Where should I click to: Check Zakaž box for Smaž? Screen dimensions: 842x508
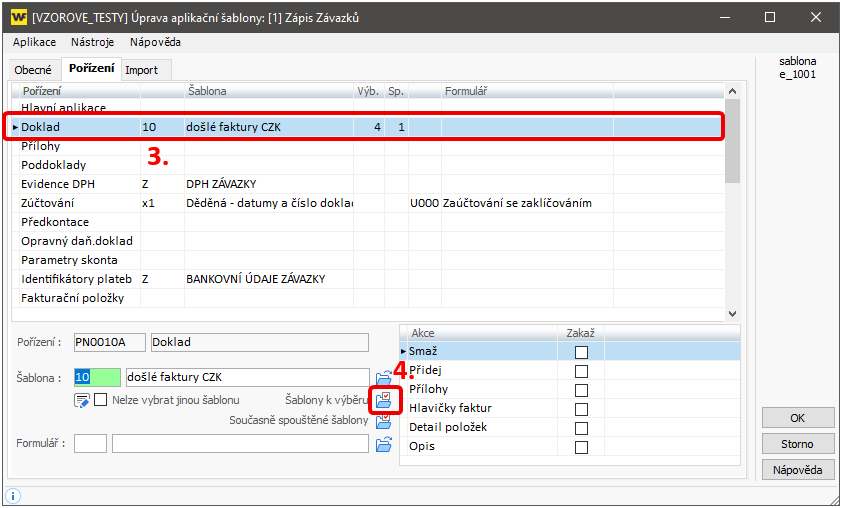click(581, 352)
